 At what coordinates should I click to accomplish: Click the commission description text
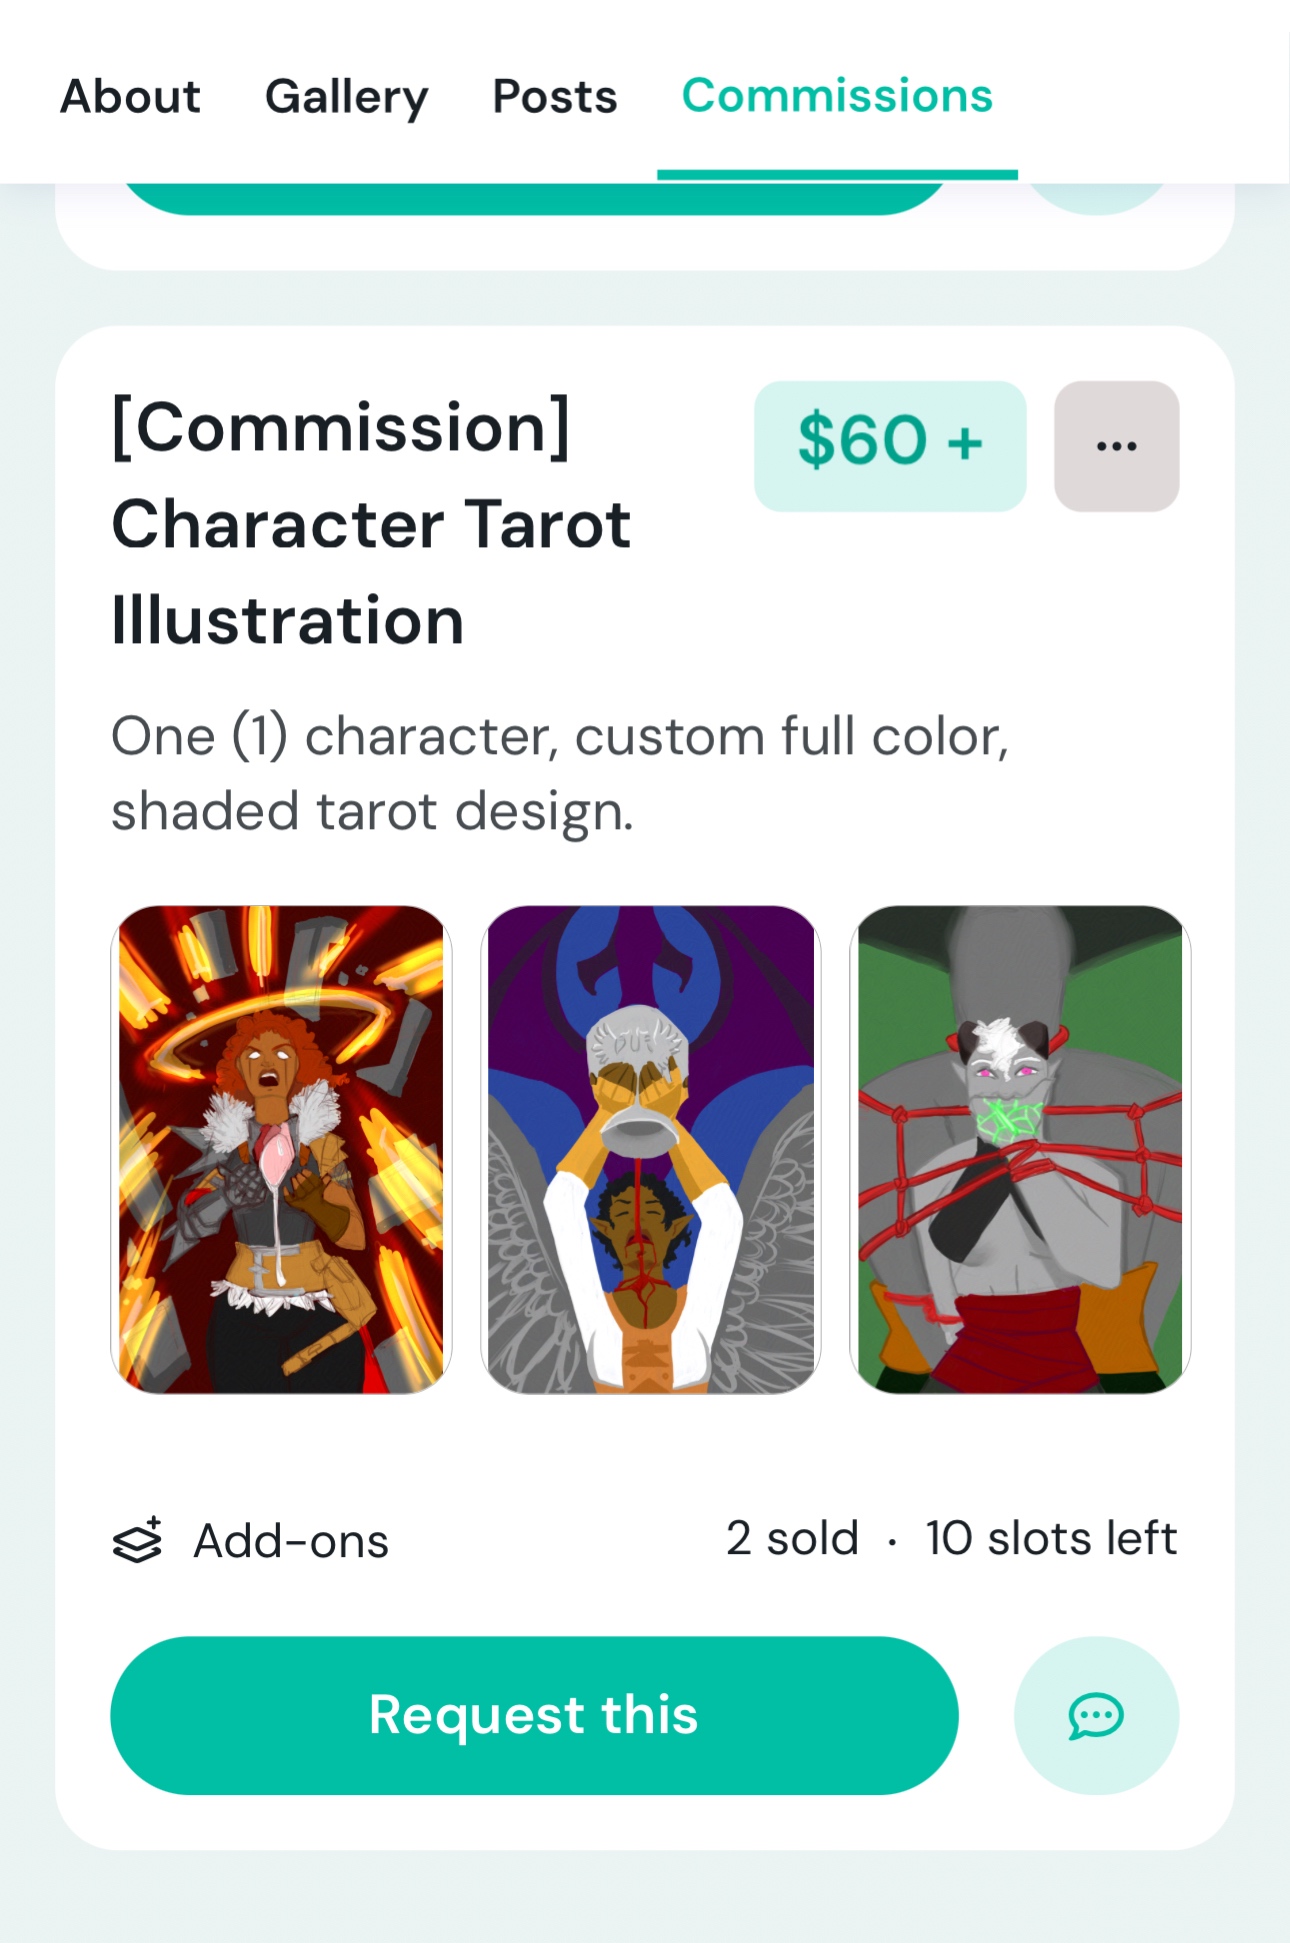click(560, 773)
